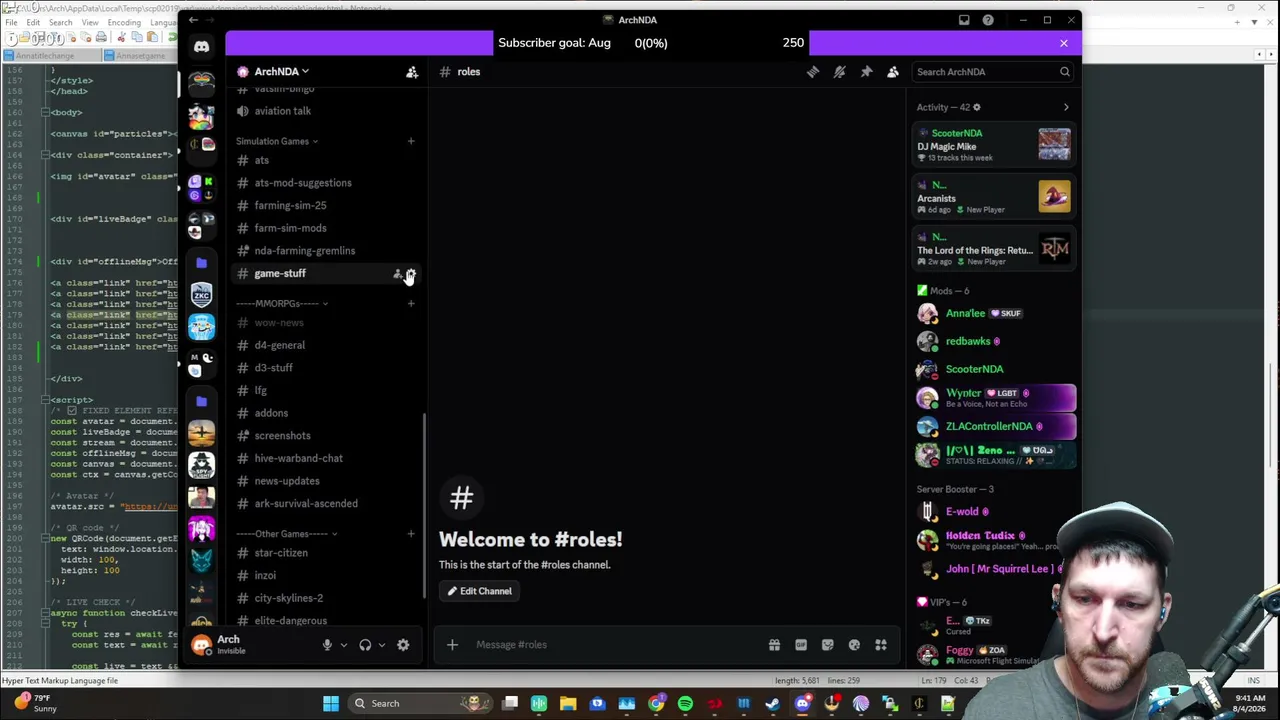Open the Encoding menu in Notepad++
Viewport: 1280px width, 720px height.
coord(124,22)
